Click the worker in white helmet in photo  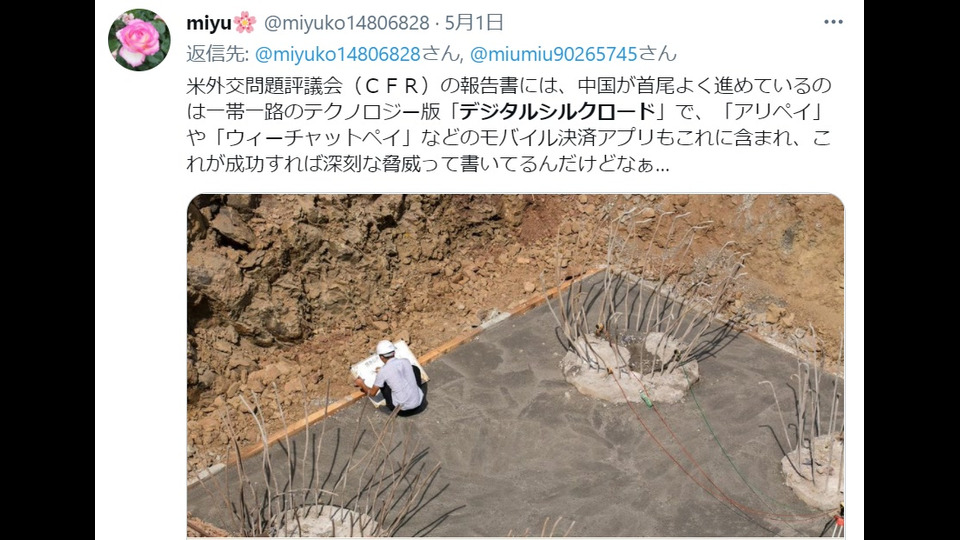(396, 377)
